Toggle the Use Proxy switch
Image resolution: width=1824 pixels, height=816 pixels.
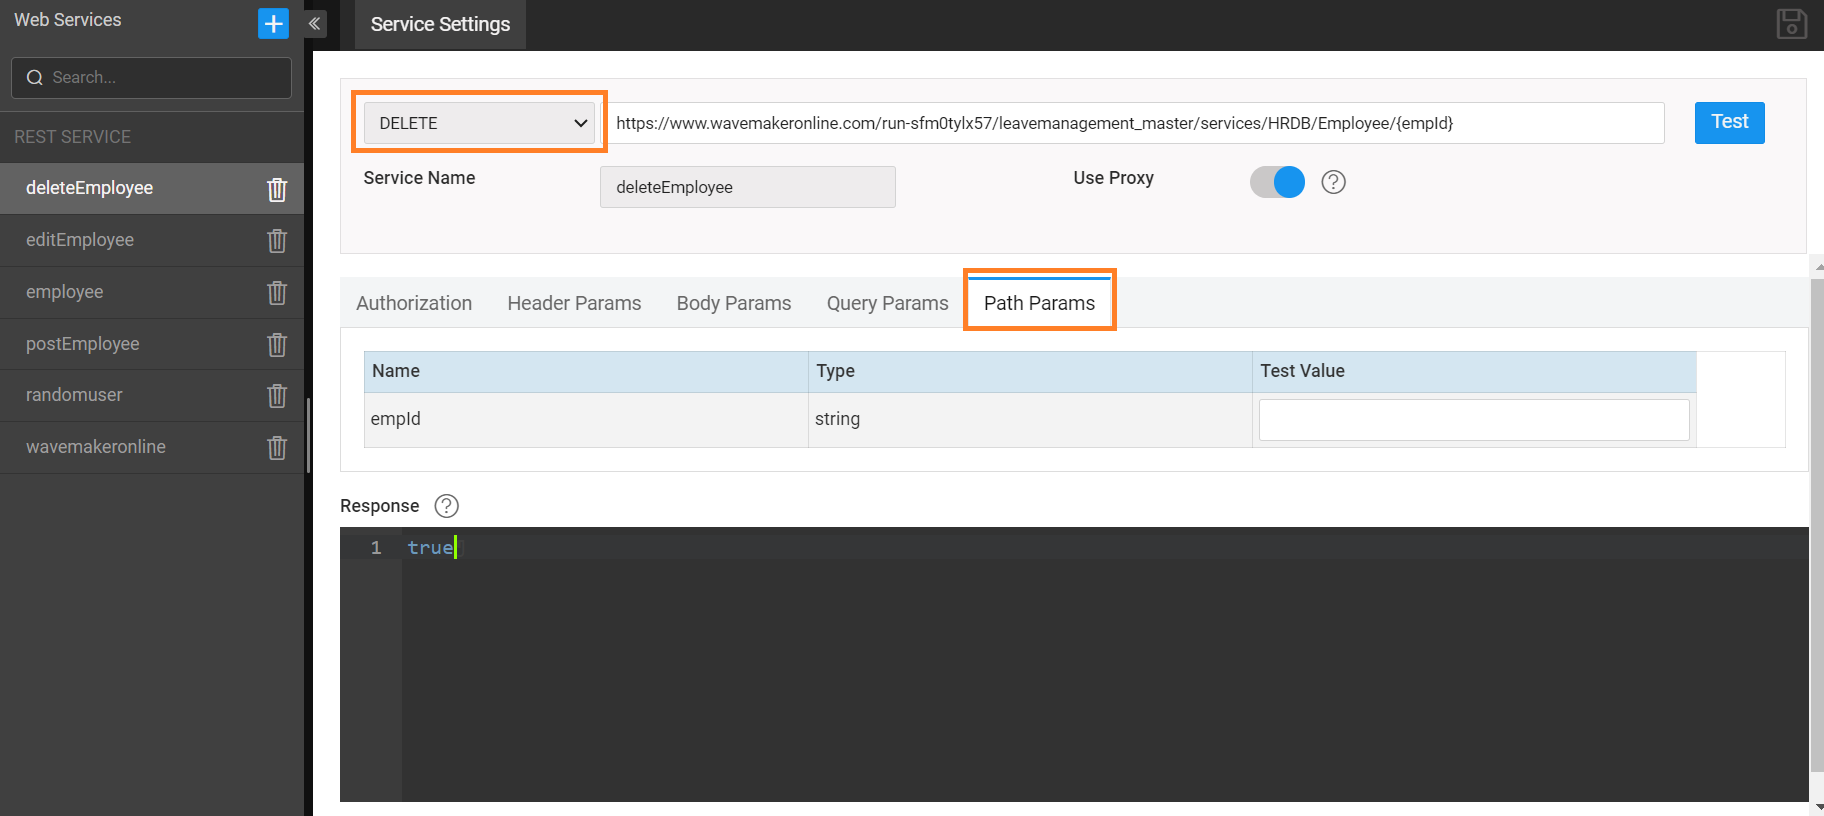[x=1277, y=182]
